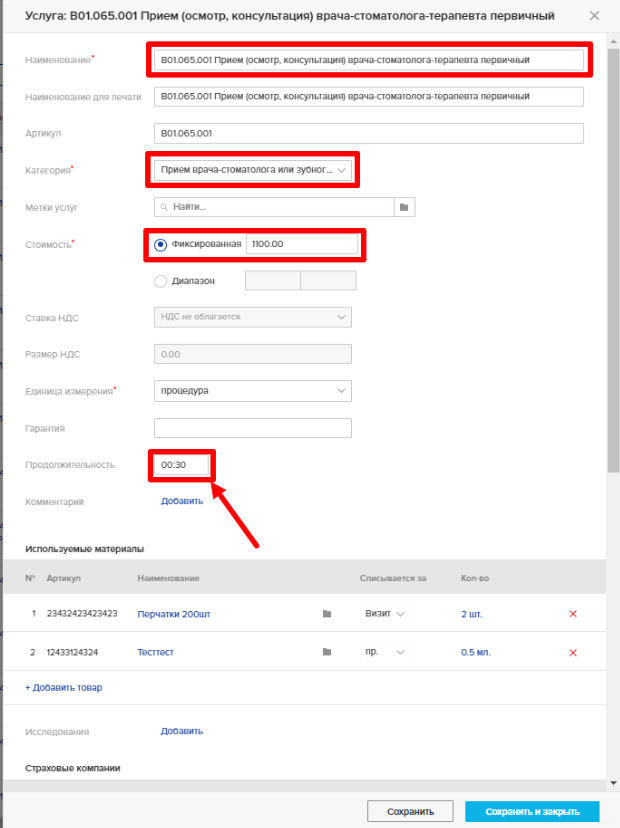Click folder icon in Тесттест row
The image size is (620, 828).
pos(326,652)
